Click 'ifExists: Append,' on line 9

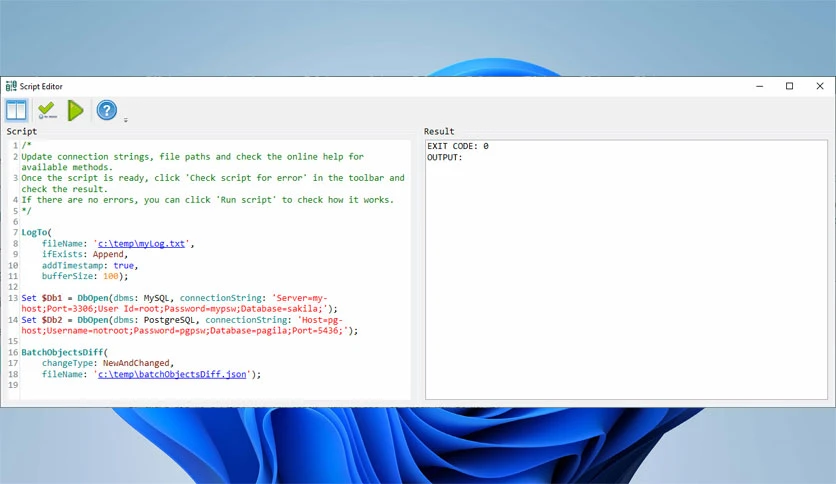[85, 254]
